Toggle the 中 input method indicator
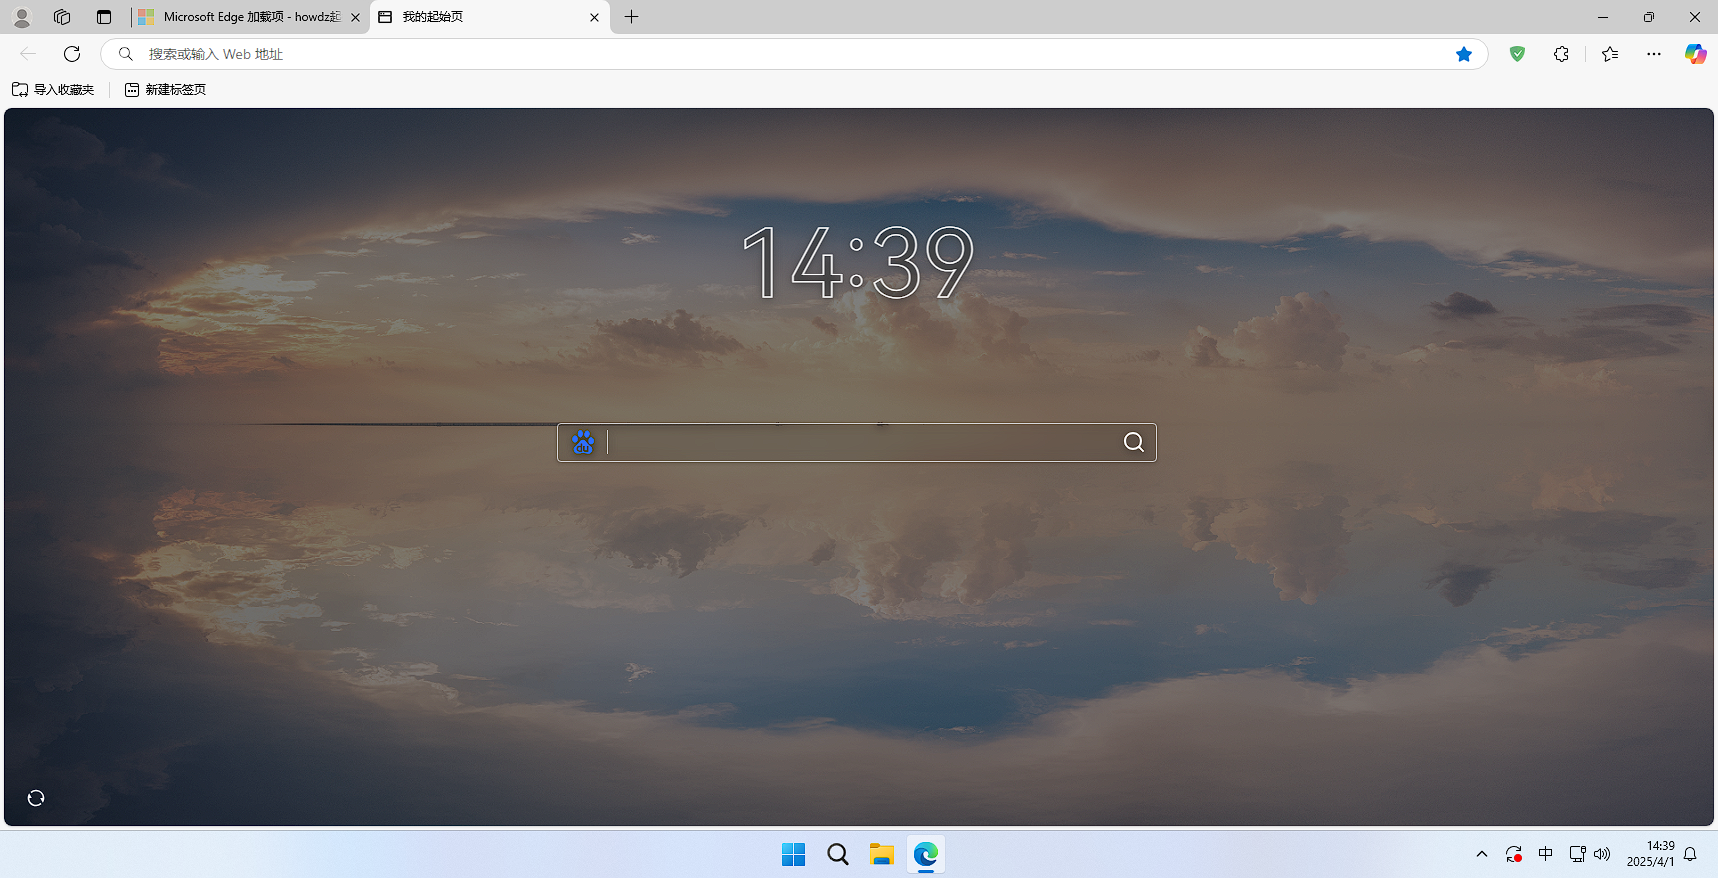 [1546, 854]
